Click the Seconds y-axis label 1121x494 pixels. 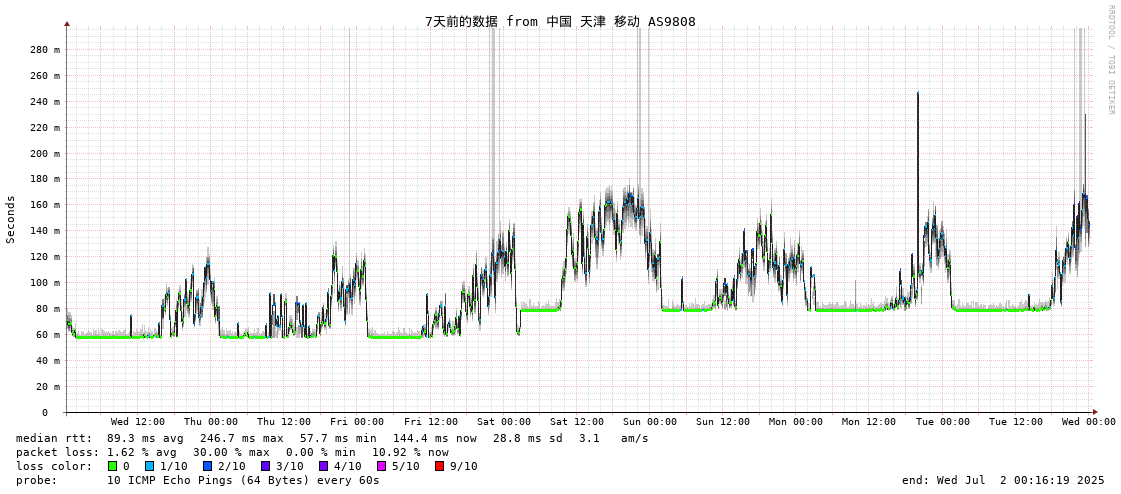coord(11,219)
